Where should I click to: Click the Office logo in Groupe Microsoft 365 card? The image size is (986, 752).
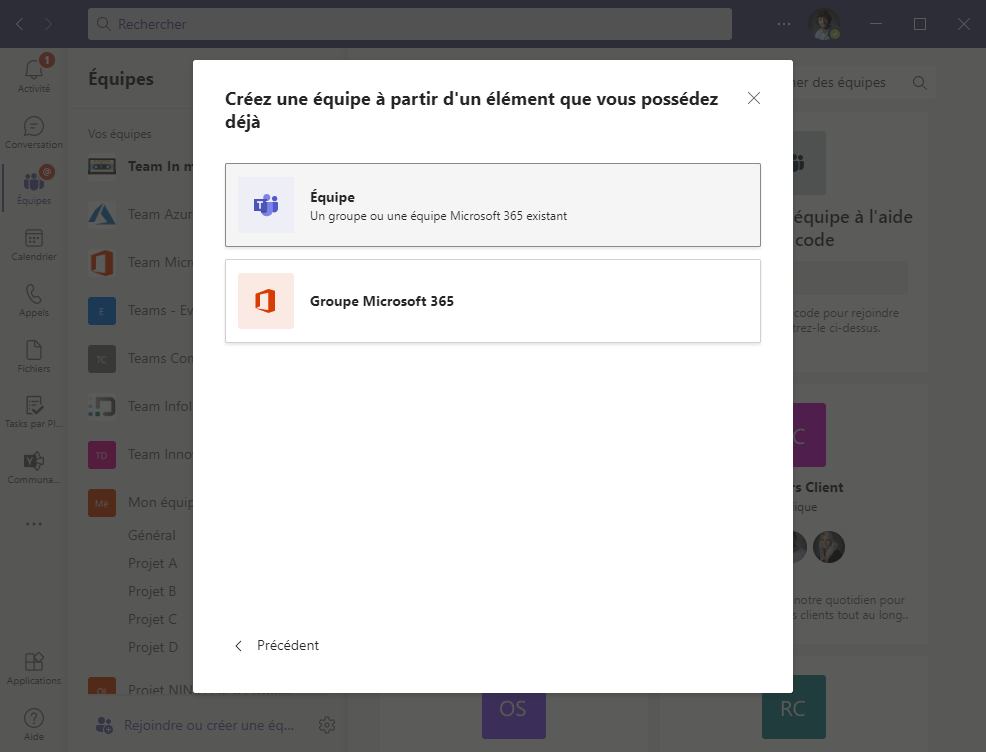pos(266,301)
